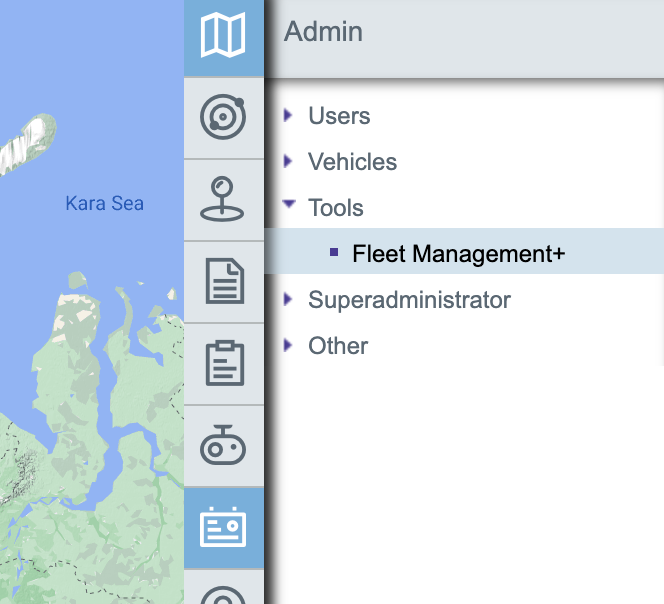
Task: Select Fleet Management+ under Tools
Action: (x=458, y=254)
